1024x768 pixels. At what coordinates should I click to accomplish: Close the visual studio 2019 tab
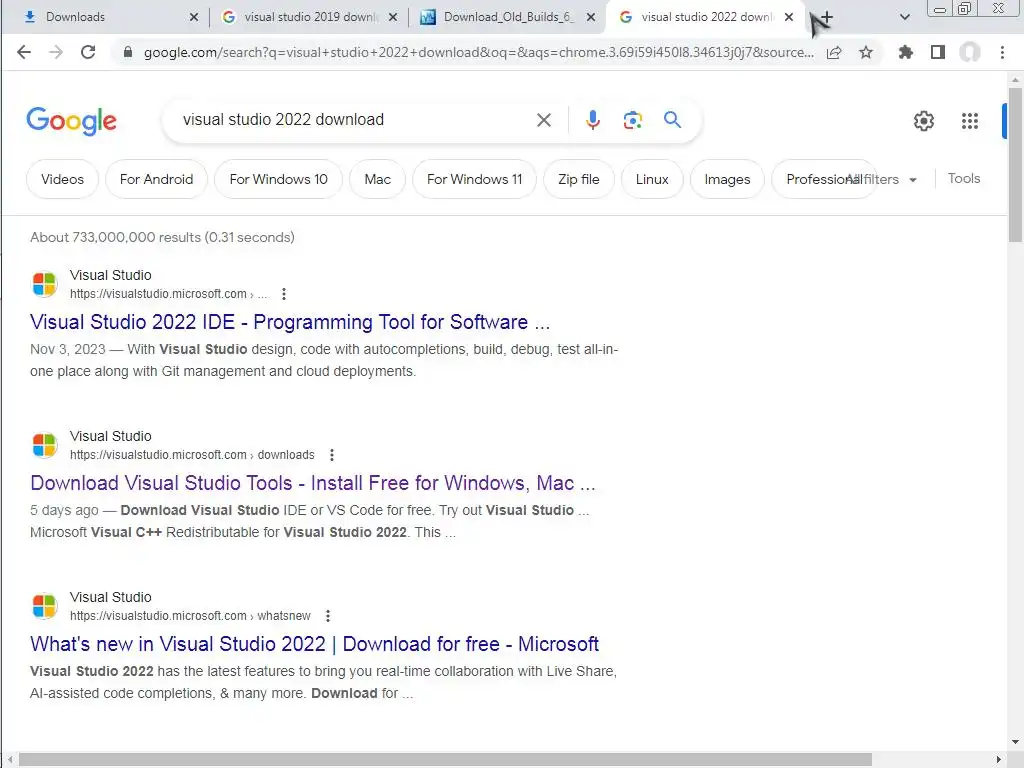[392, 17]
